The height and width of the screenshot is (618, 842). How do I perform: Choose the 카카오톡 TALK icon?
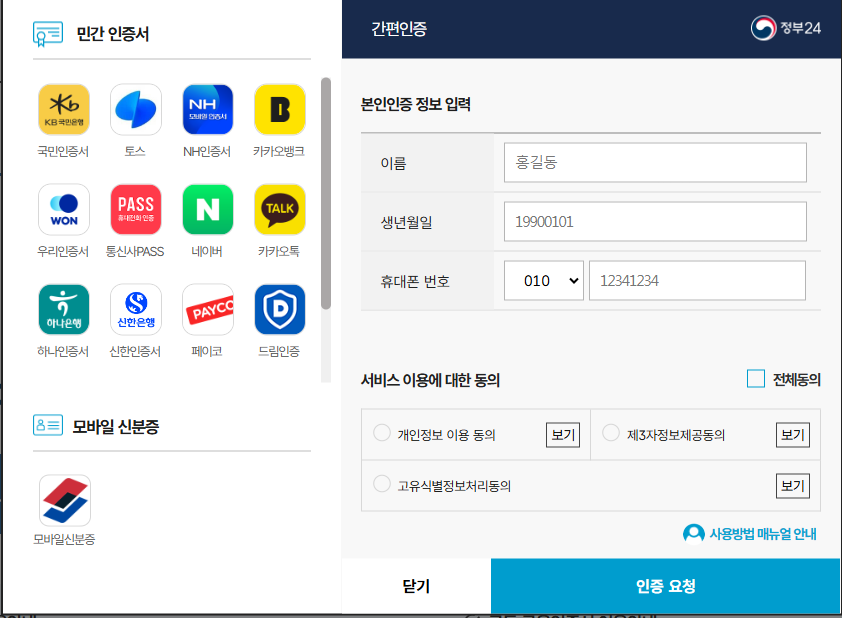click(x=280, y=209)
